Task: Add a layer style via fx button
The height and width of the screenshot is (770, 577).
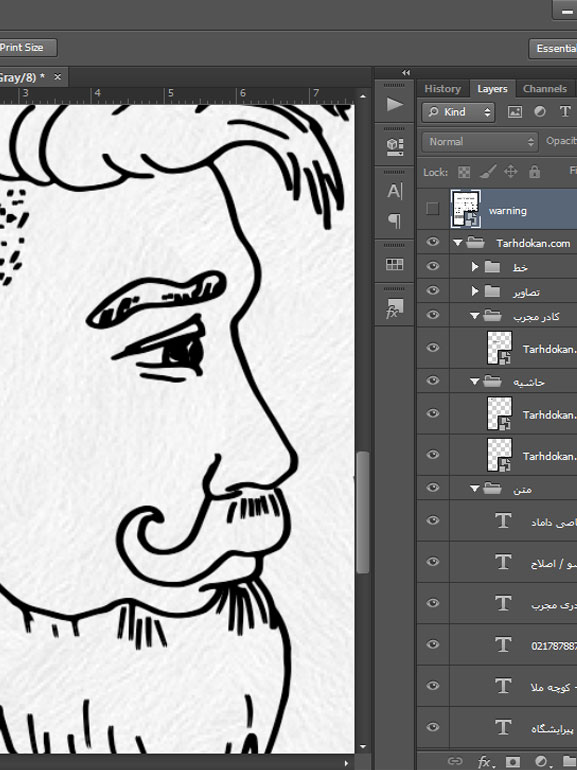Action: (x=484, y=761)
